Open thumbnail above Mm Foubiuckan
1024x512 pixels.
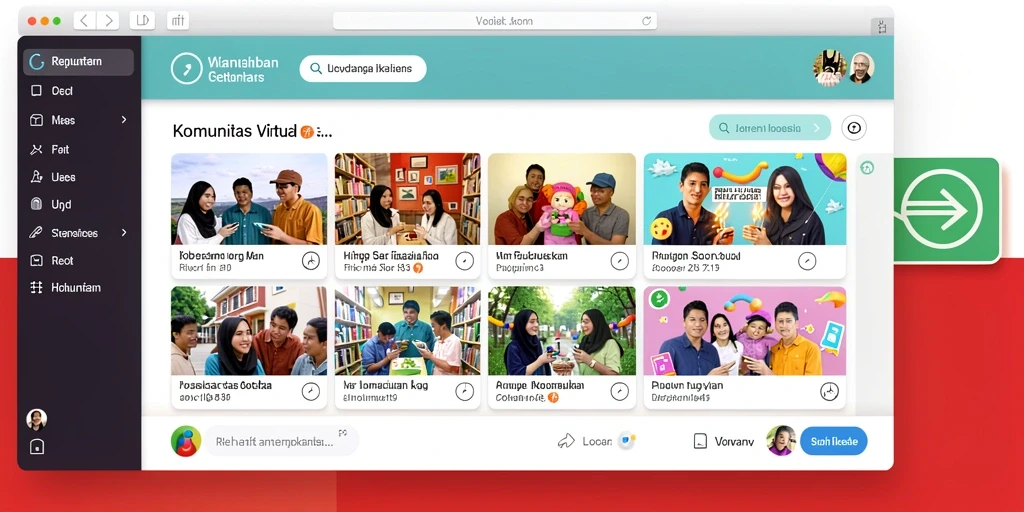(x=562, y=199)
